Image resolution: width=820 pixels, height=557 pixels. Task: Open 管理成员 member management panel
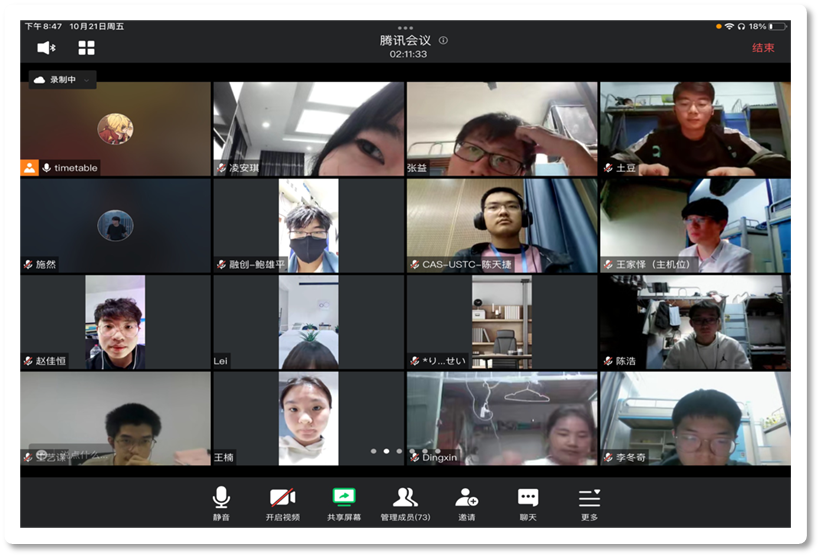(405, 502)
